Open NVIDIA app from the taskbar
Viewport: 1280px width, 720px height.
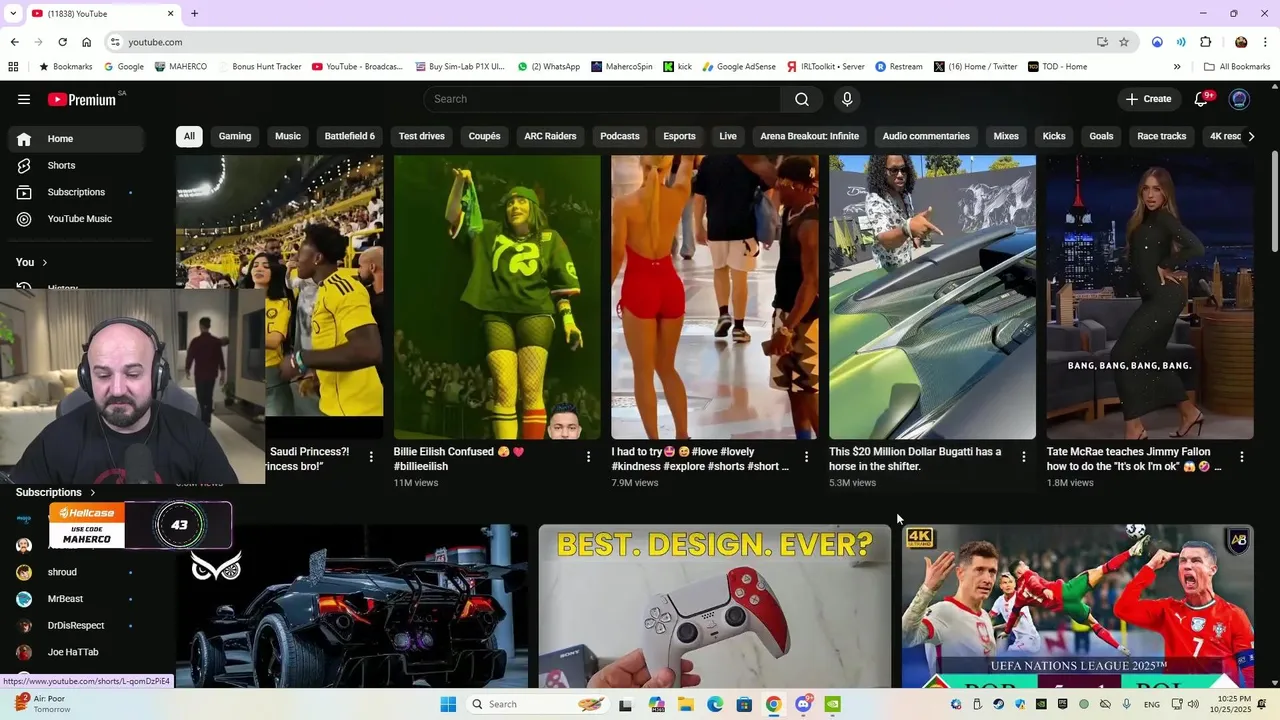point(833,704)
